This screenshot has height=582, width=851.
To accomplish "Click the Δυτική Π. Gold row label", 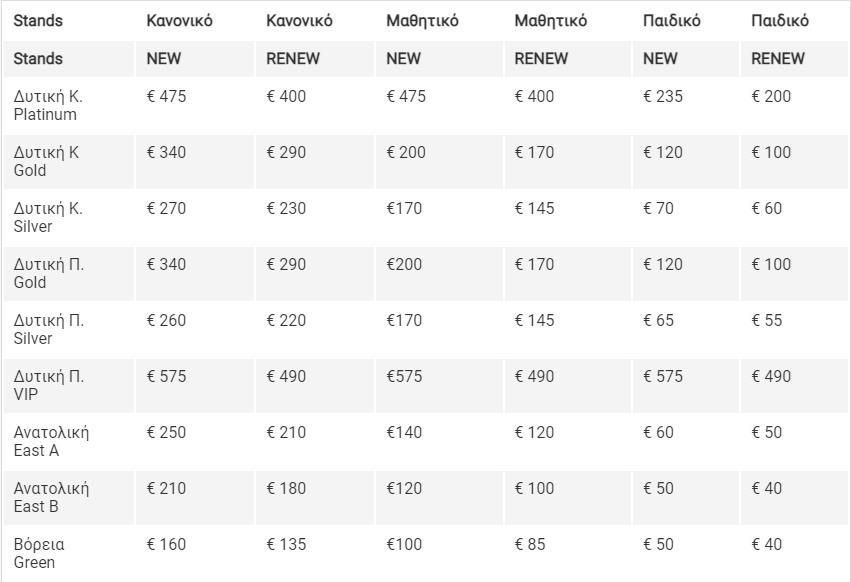I will pyautogui.click(x=48, y=273).
